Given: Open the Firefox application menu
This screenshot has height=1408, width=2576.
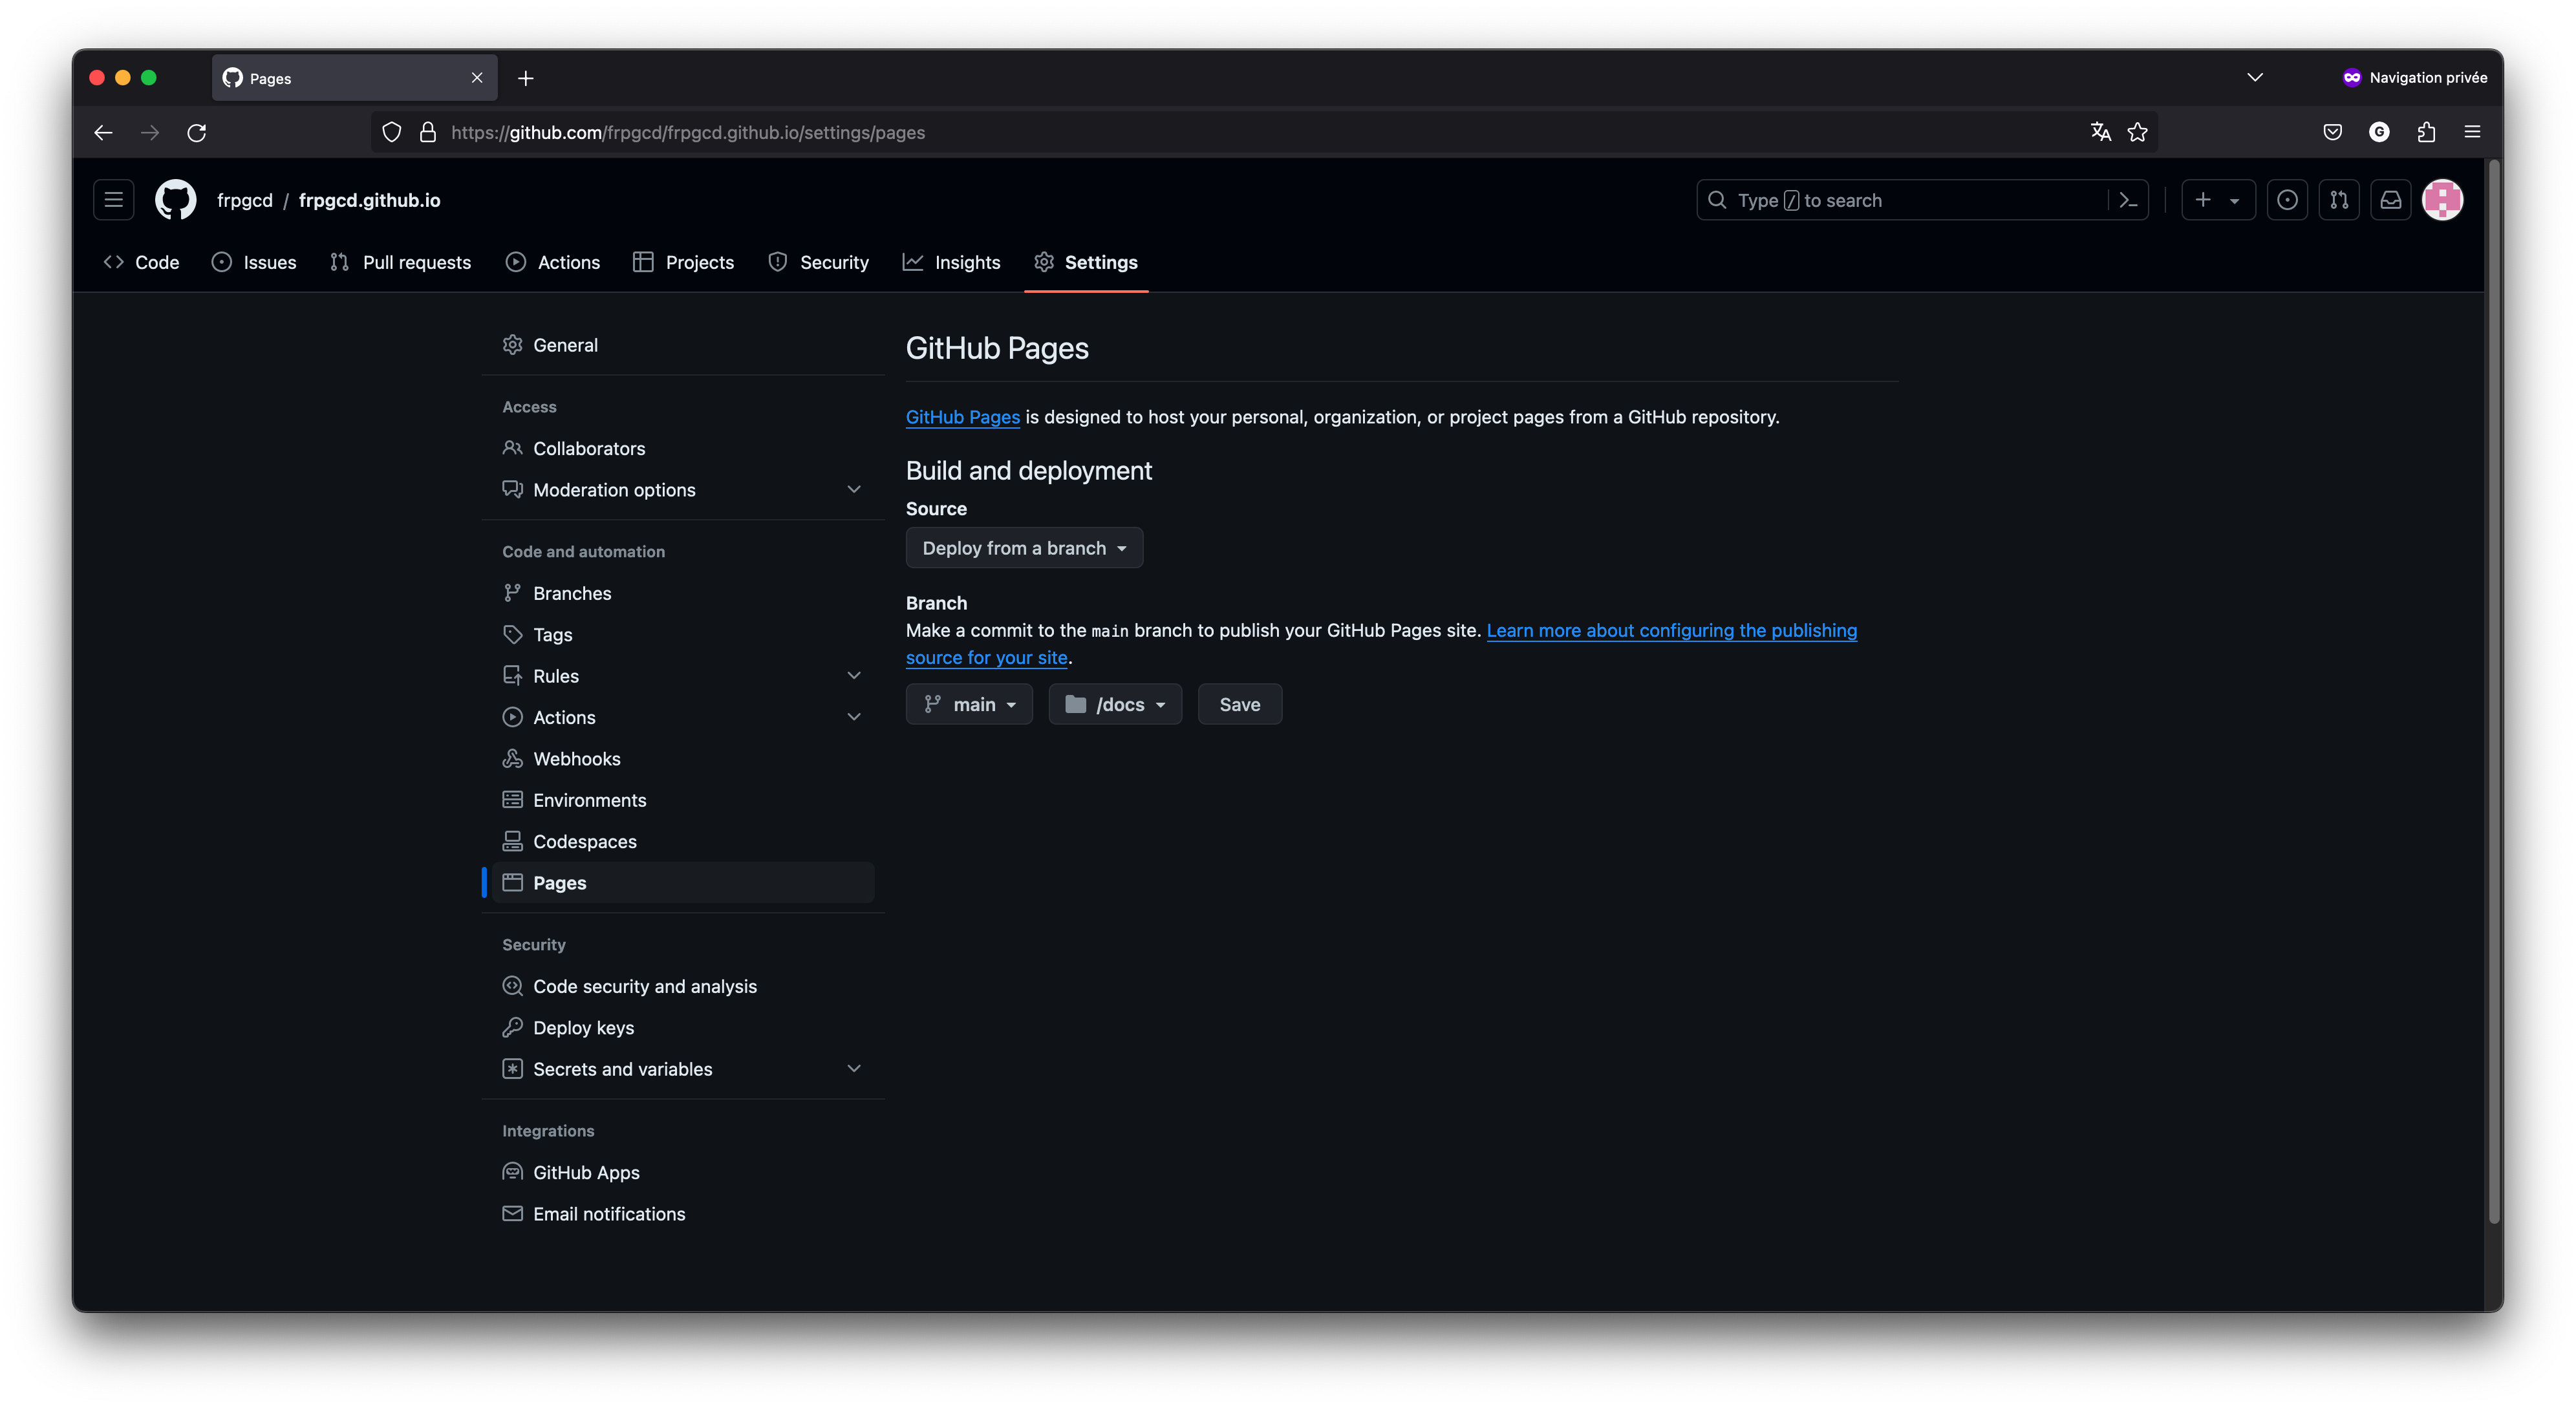Looking at the screenshot, I should pyautogui.click(x=2472, y=132).
